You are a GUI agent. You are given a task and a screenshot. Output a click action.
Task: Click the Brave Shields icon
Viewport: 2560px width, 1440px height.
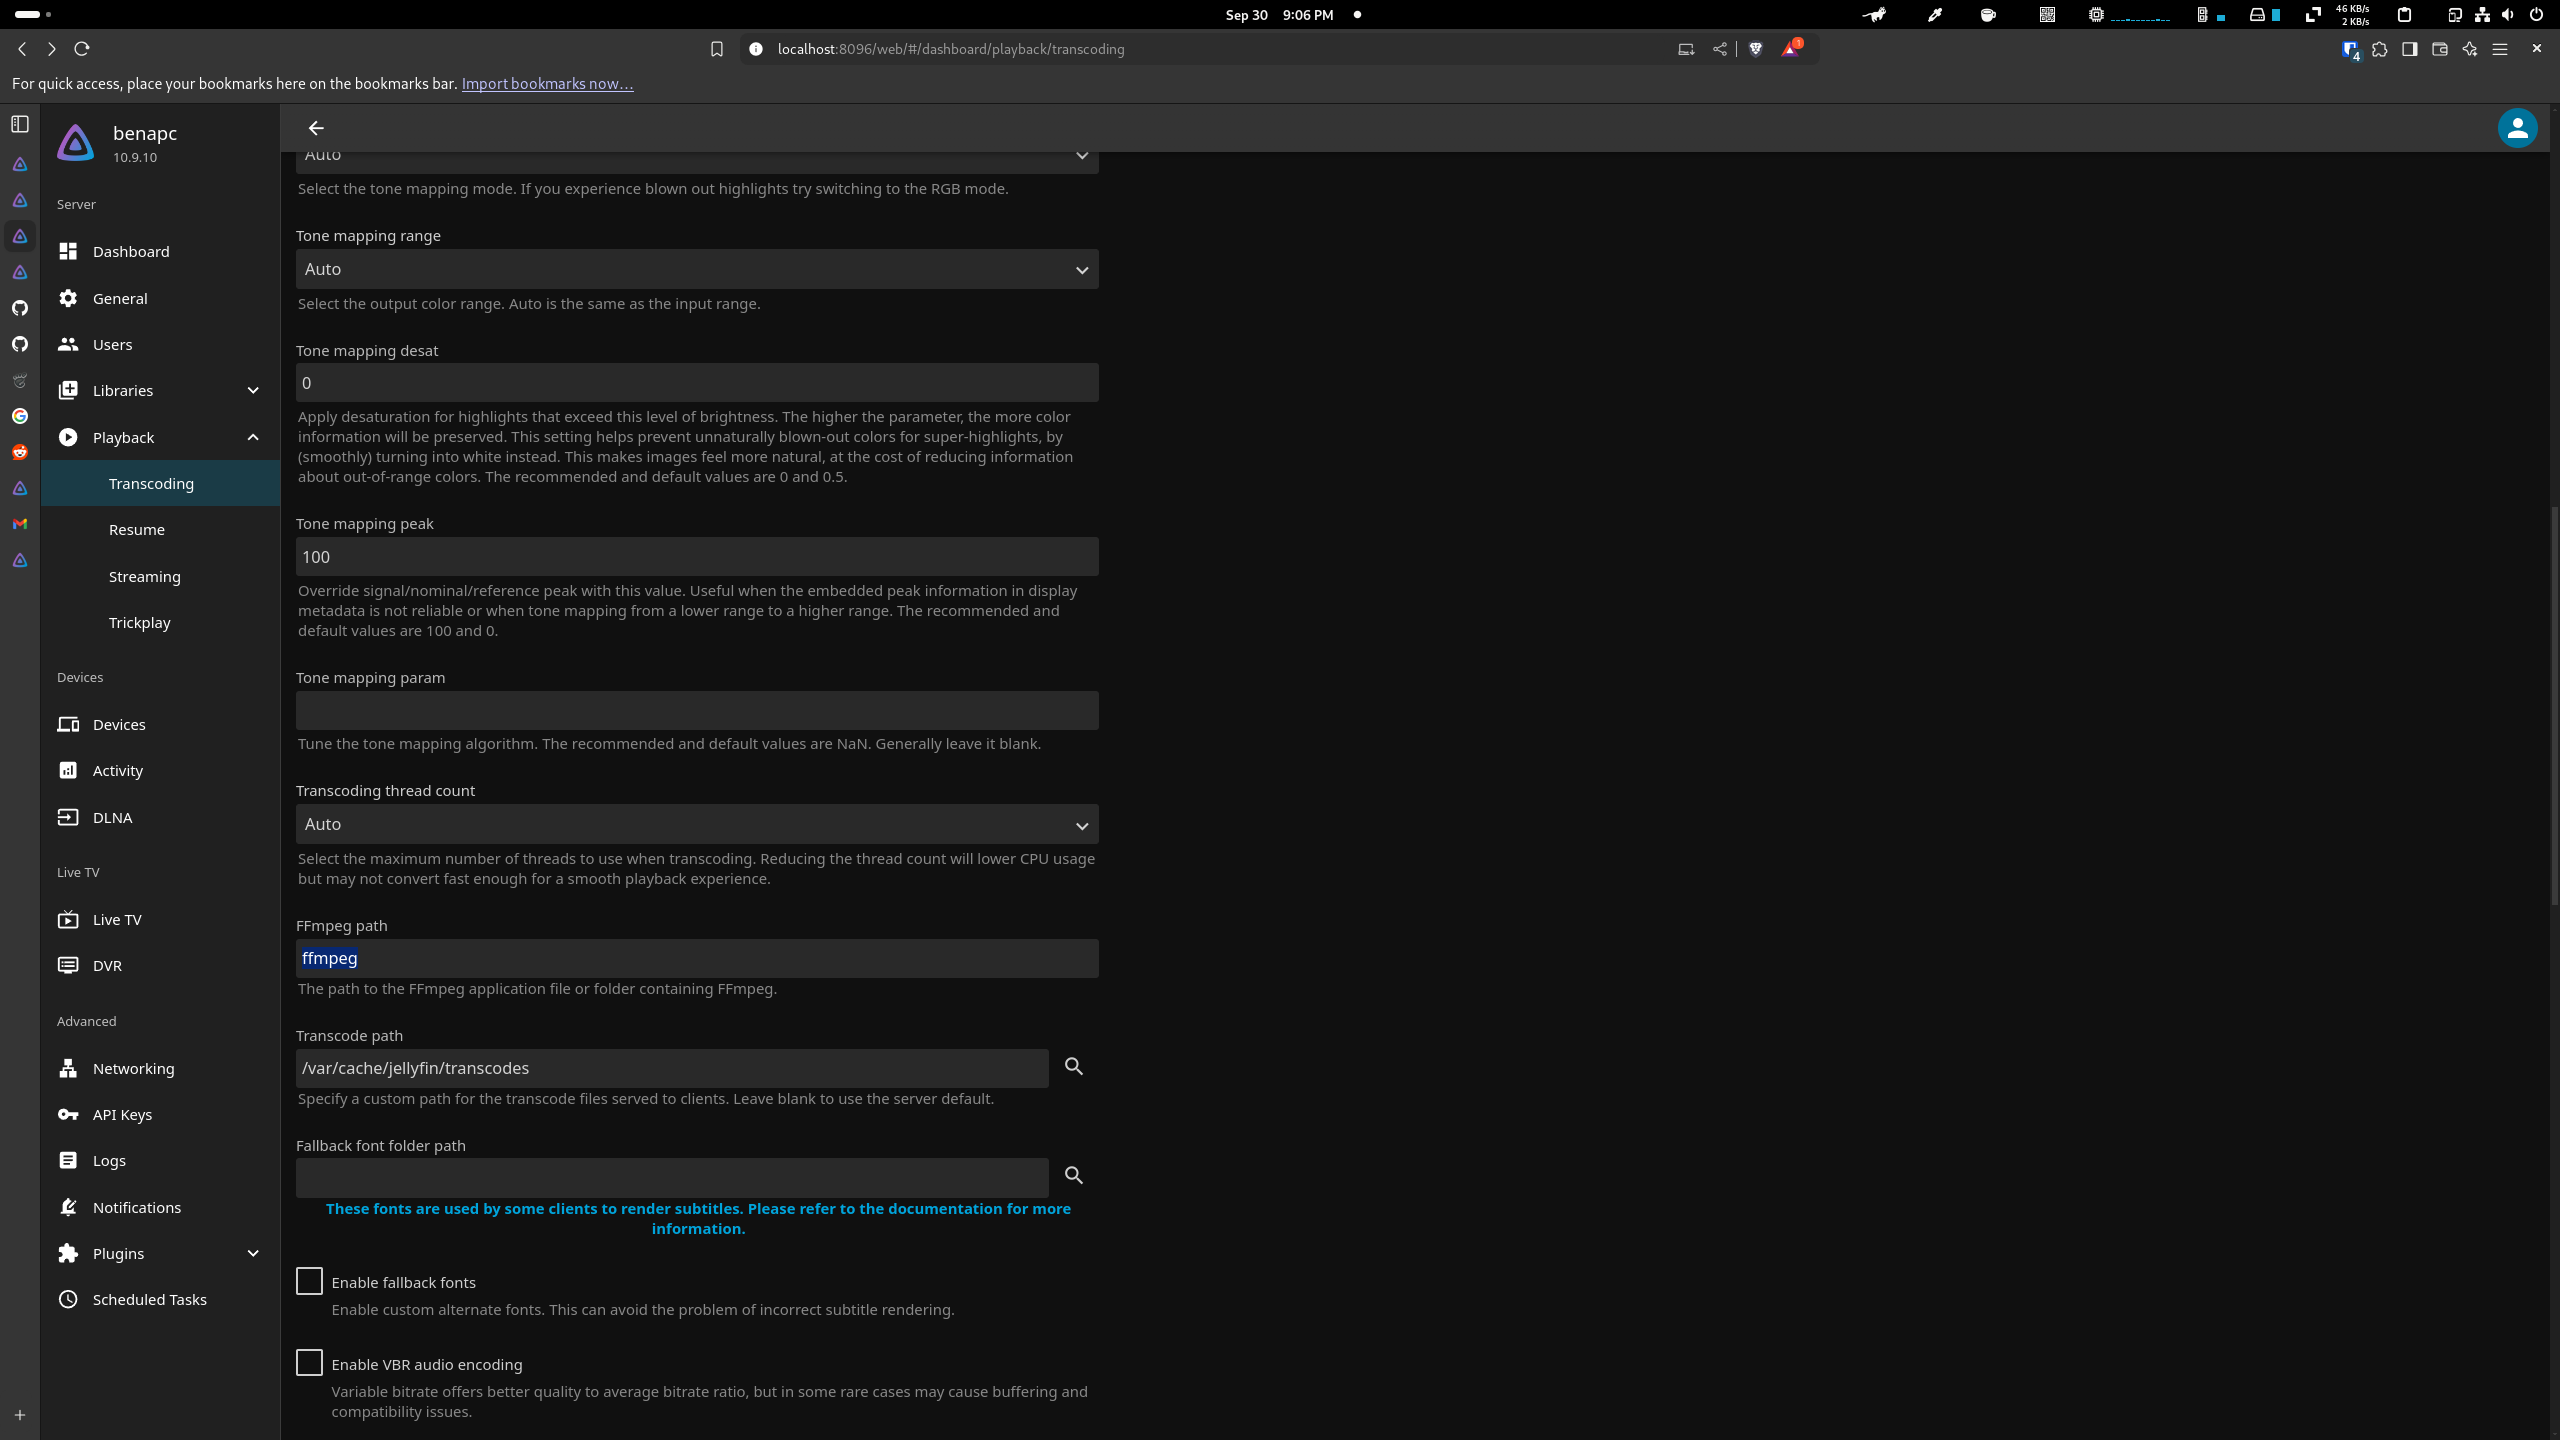(1755, 49)
